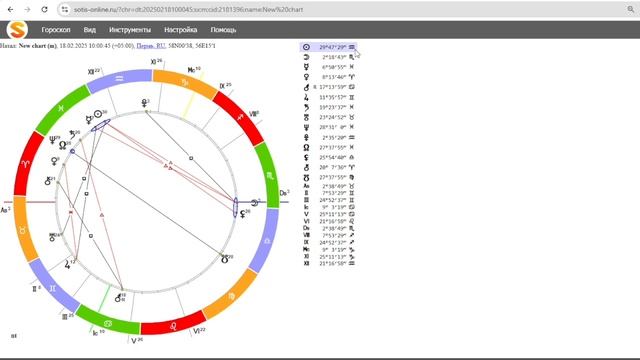Image resolution: width=640 pixels, height=360 pixels.
Task: Select the Lilith row in the positions list
Action: (x=329, y=157)
